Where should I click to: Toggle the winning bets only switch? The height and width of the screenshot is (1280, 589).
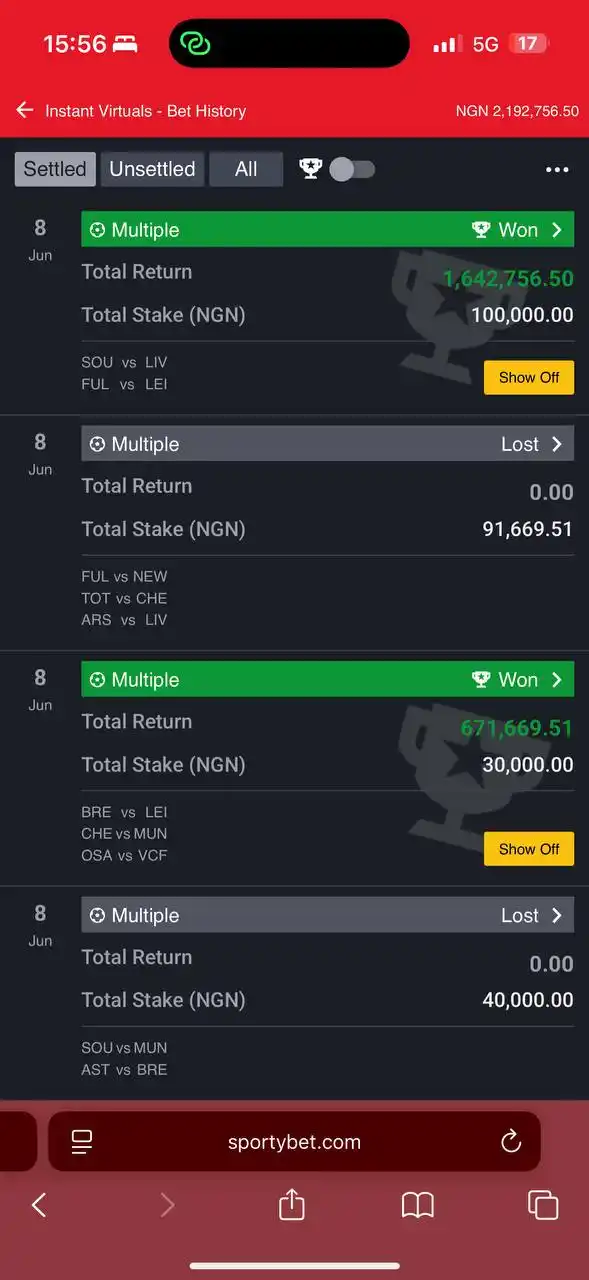click(x=352, y=169)
